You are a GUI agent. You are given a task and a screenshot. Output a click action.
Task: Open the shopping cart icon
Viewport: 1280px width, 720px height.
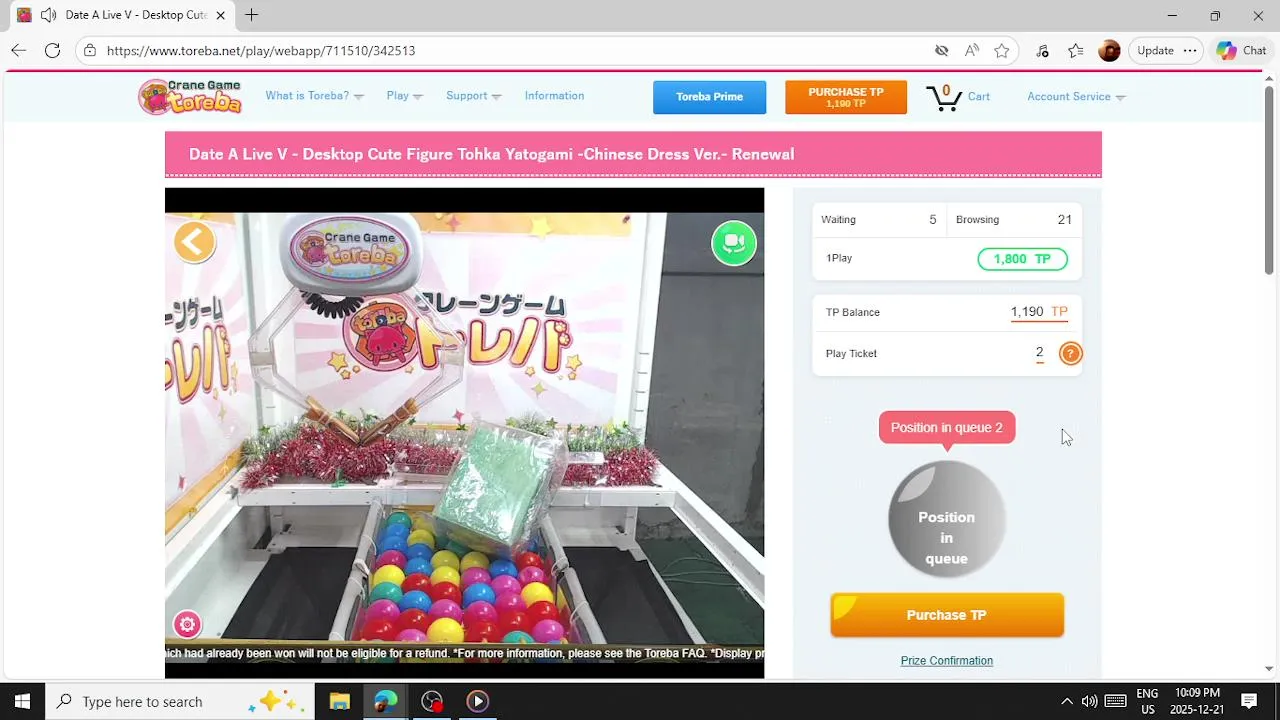point(943,97)
